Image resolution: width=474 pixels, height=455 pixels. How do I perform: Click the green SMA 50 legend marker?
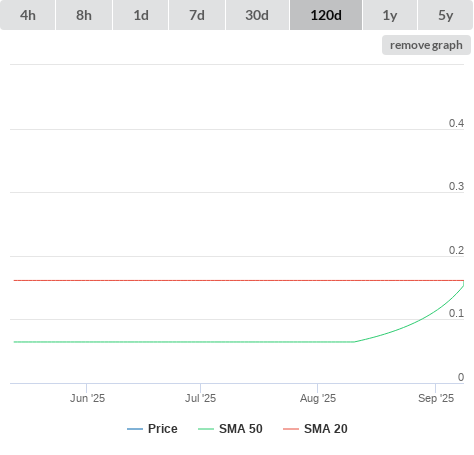pyautogui.click(x=206, y=429)
